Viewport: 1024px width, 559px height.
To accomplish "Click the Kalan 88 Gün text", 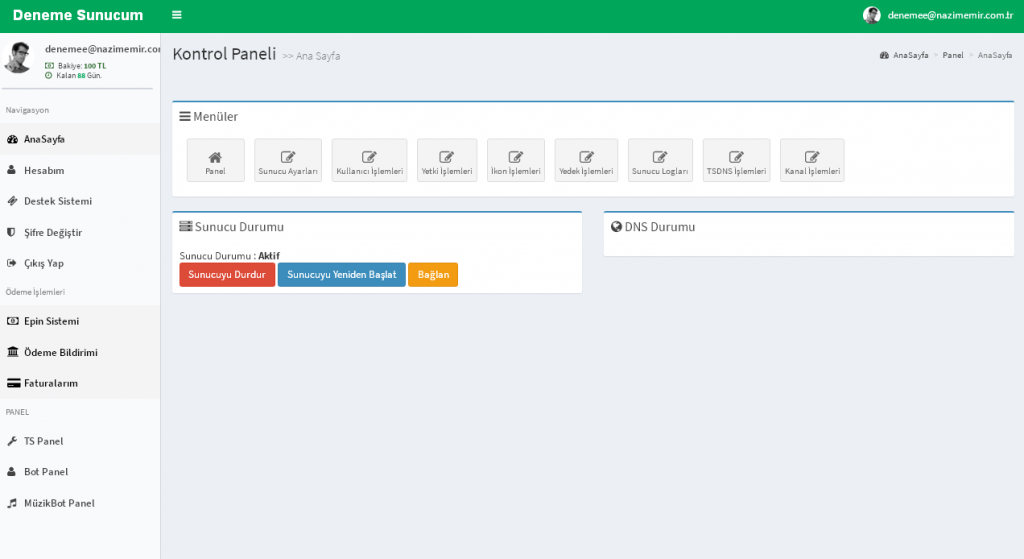I will pyautogui.click(x=73, y=76).
